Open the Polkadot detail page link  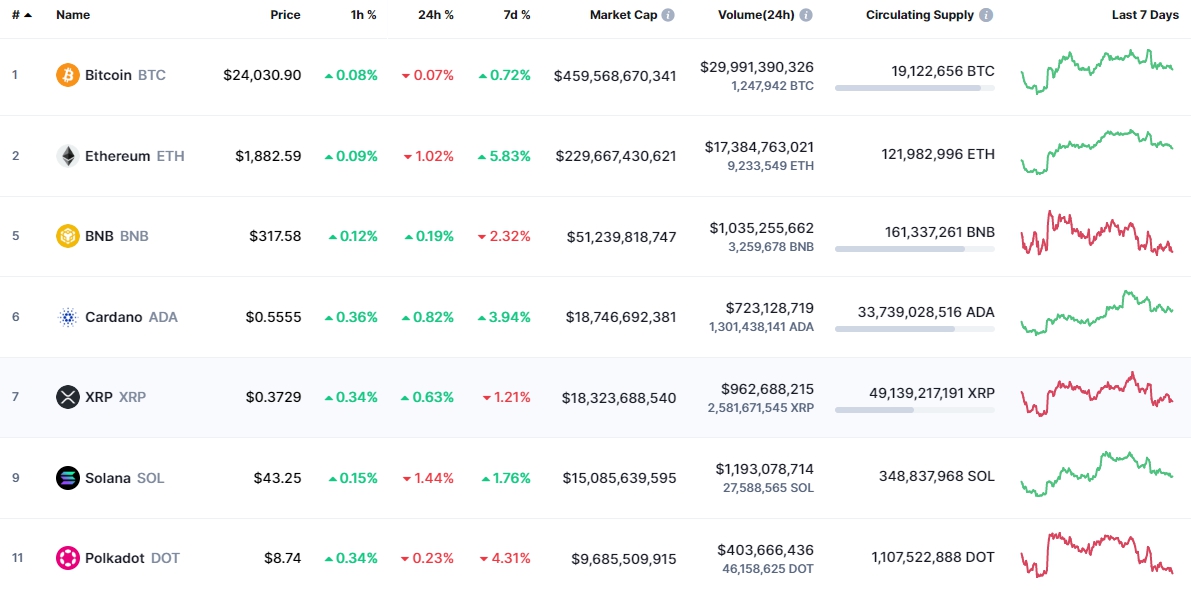(132, 558)
